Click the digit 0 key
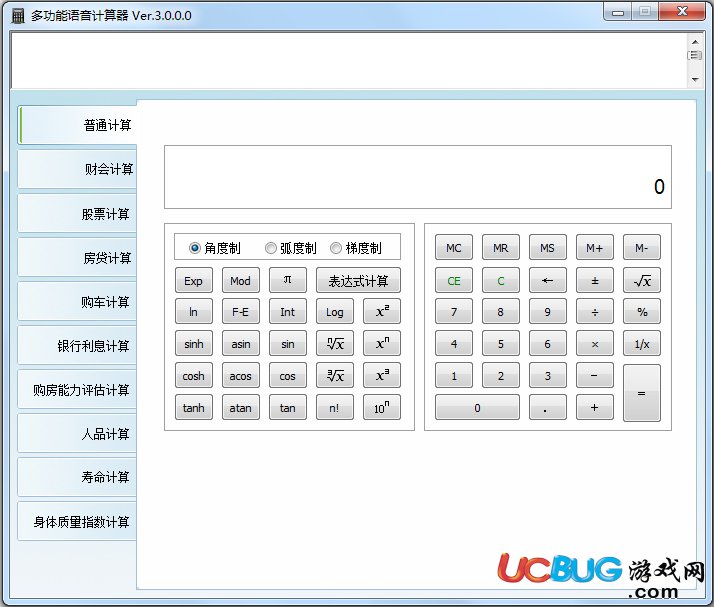 point(477,407)
